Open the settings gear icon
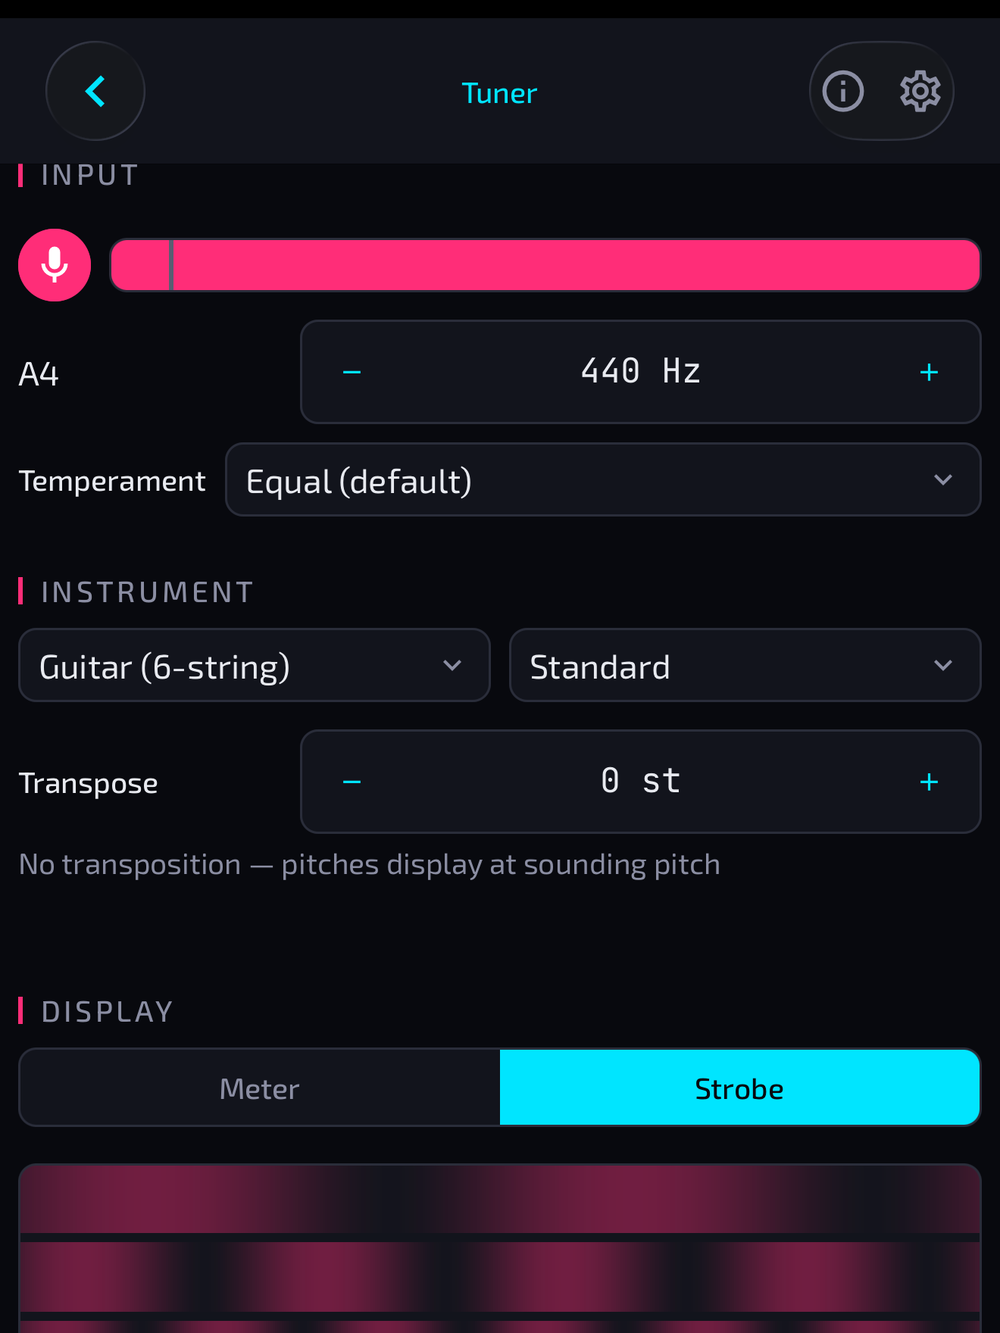Viewport: 1000px width, 1333px height. 920,91
